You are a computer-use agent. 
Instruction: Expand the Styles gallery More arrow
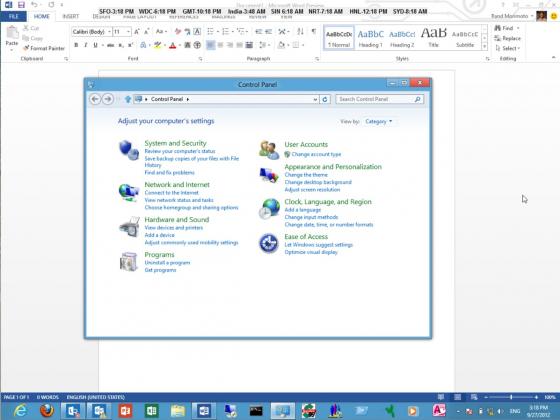(x=485, y=46)
